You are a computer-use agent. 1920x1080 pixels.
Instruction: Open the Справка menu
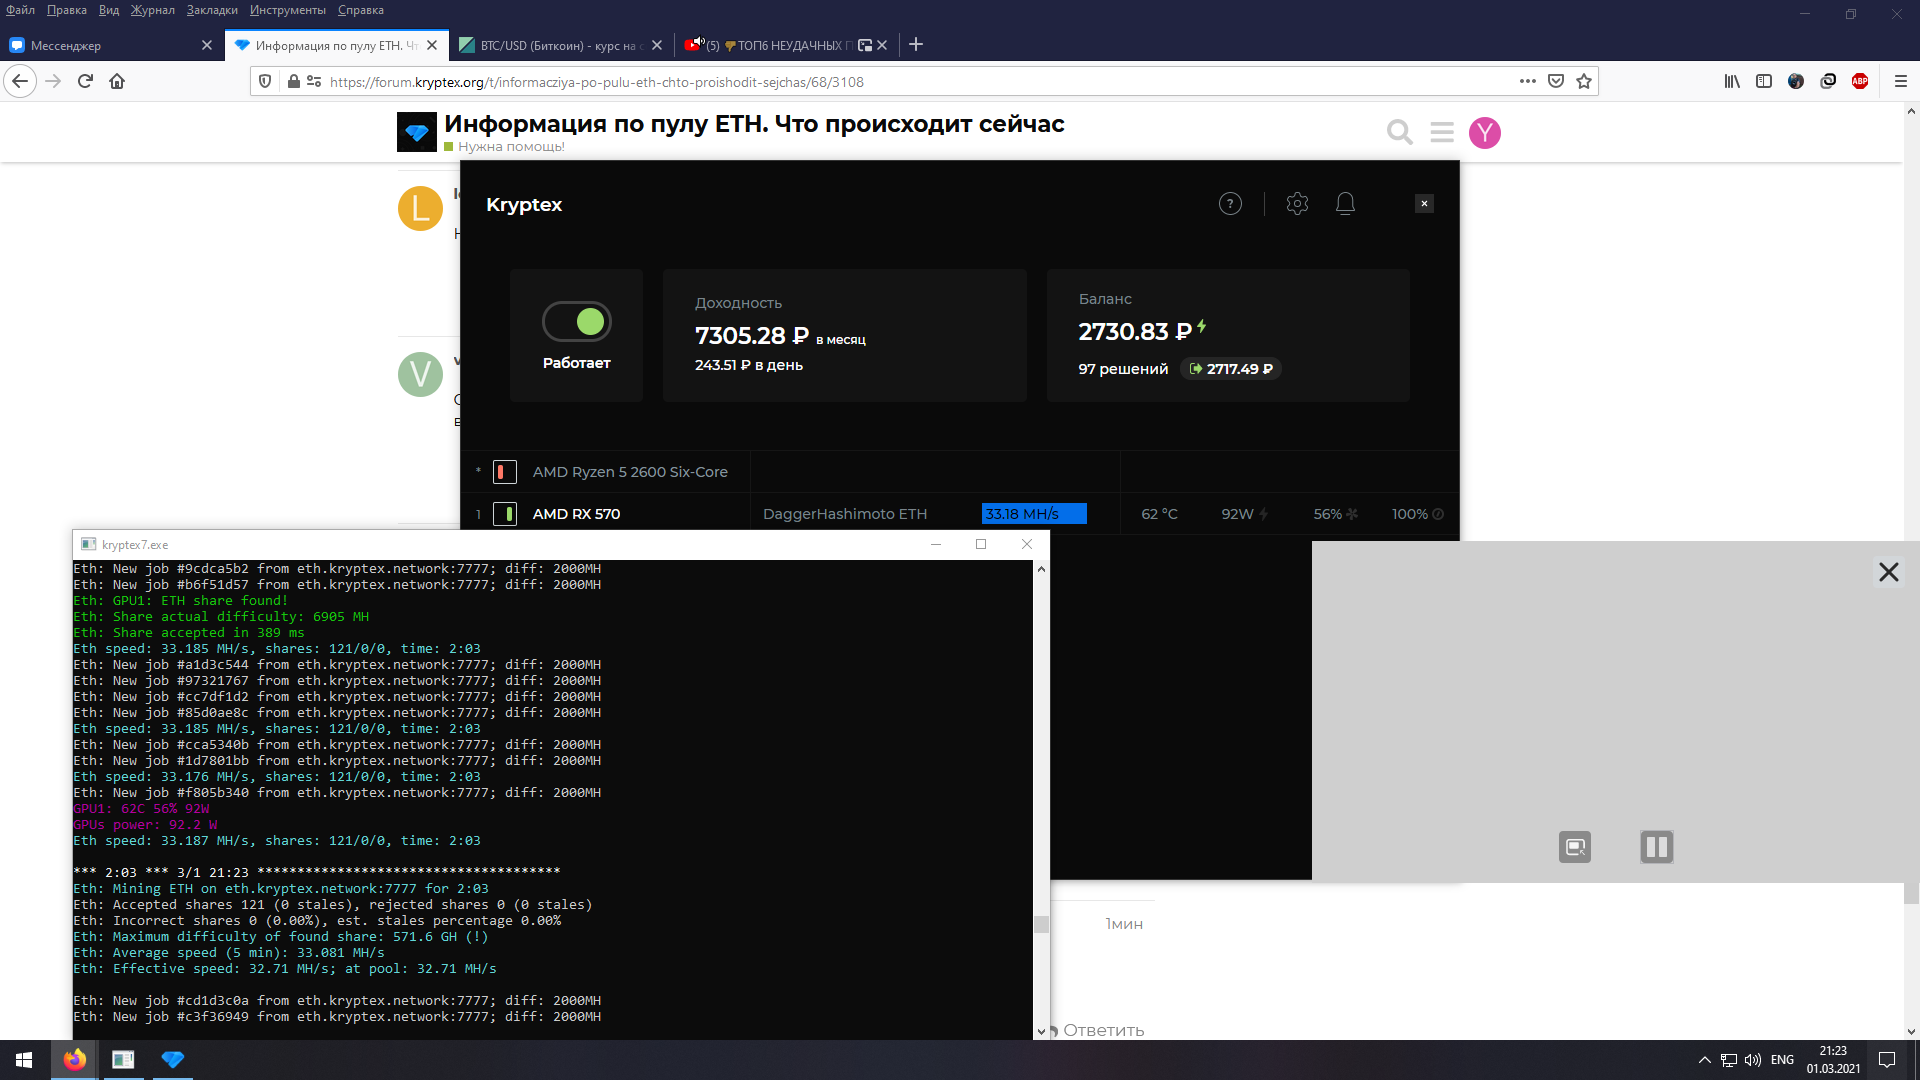pos(361,10)
